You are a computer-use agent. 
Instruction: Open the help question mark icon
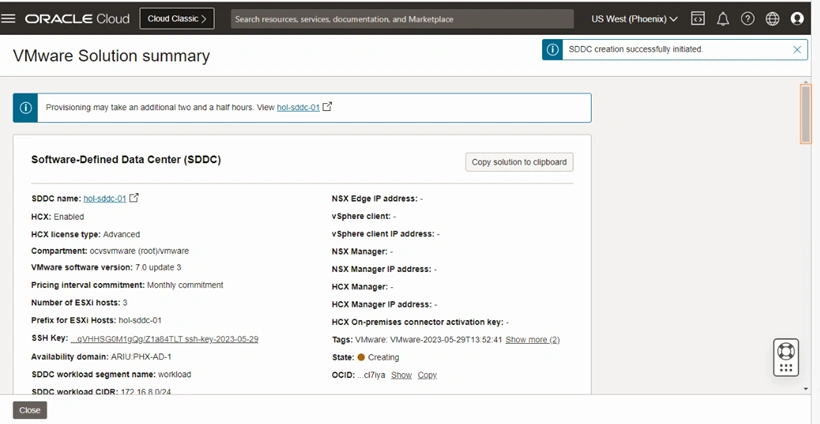tap(747, 19)
